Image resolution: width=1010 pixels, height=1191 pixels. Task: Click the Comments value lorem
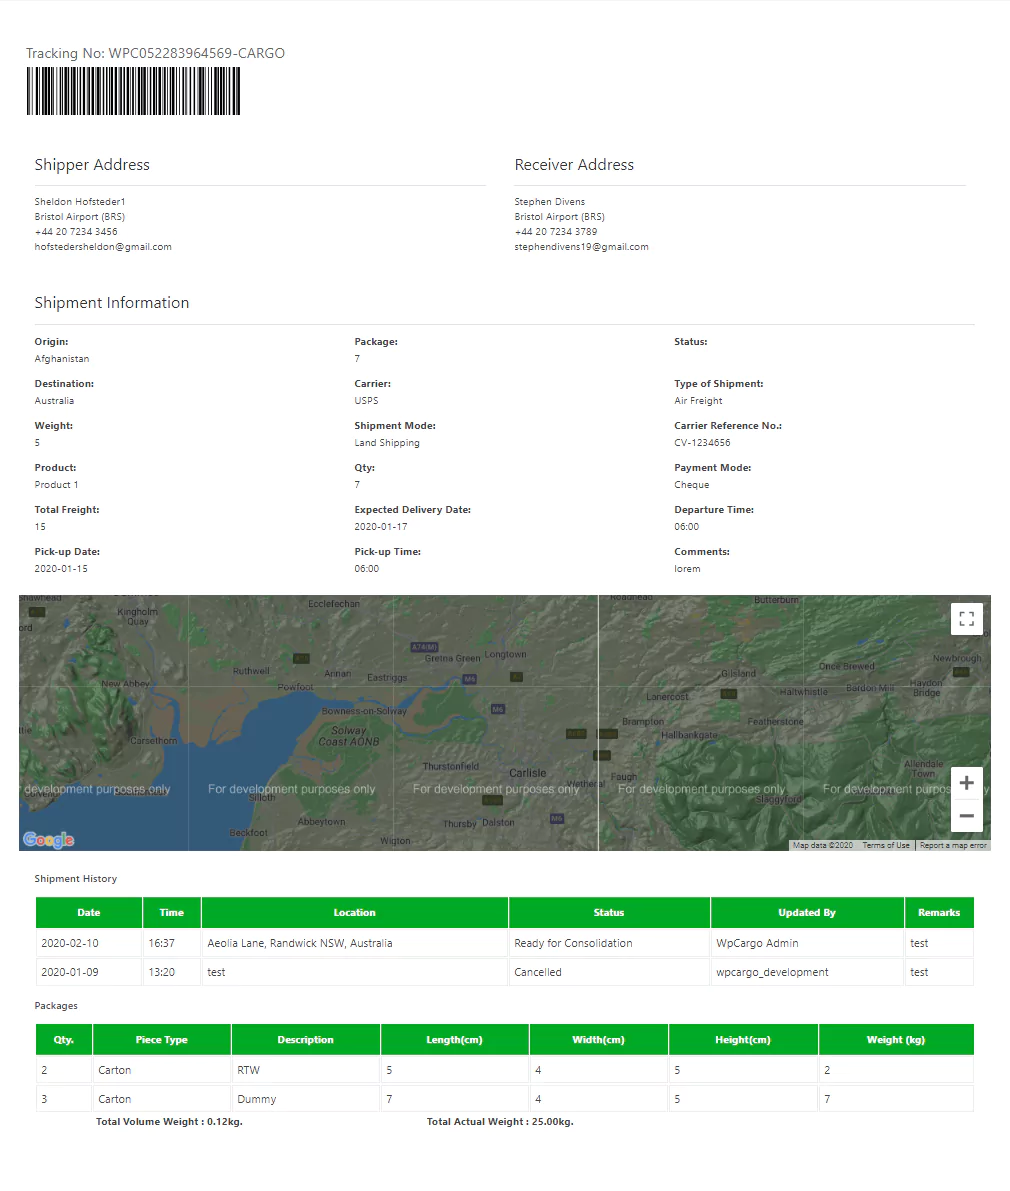tap(687, 569)
